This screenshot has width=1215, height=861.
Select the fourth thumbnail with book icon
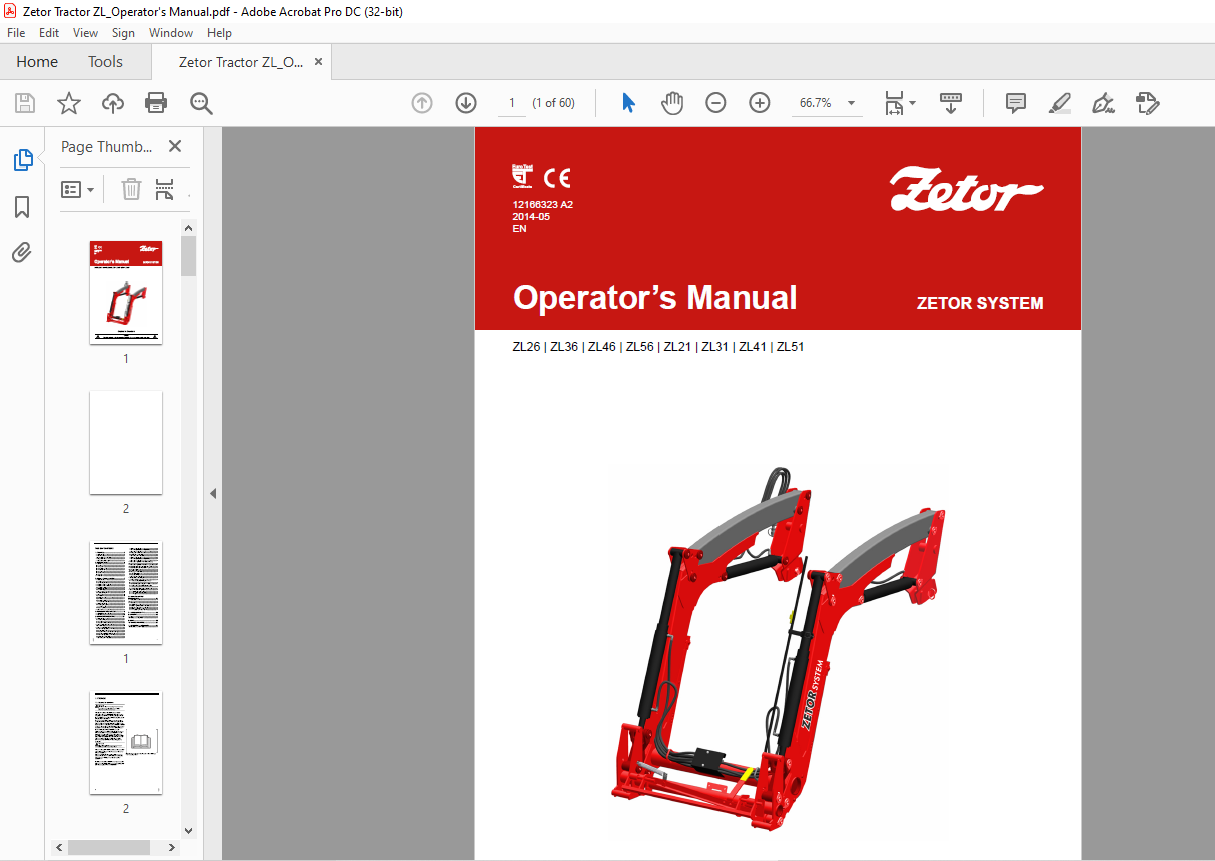[x=126, y=743]
